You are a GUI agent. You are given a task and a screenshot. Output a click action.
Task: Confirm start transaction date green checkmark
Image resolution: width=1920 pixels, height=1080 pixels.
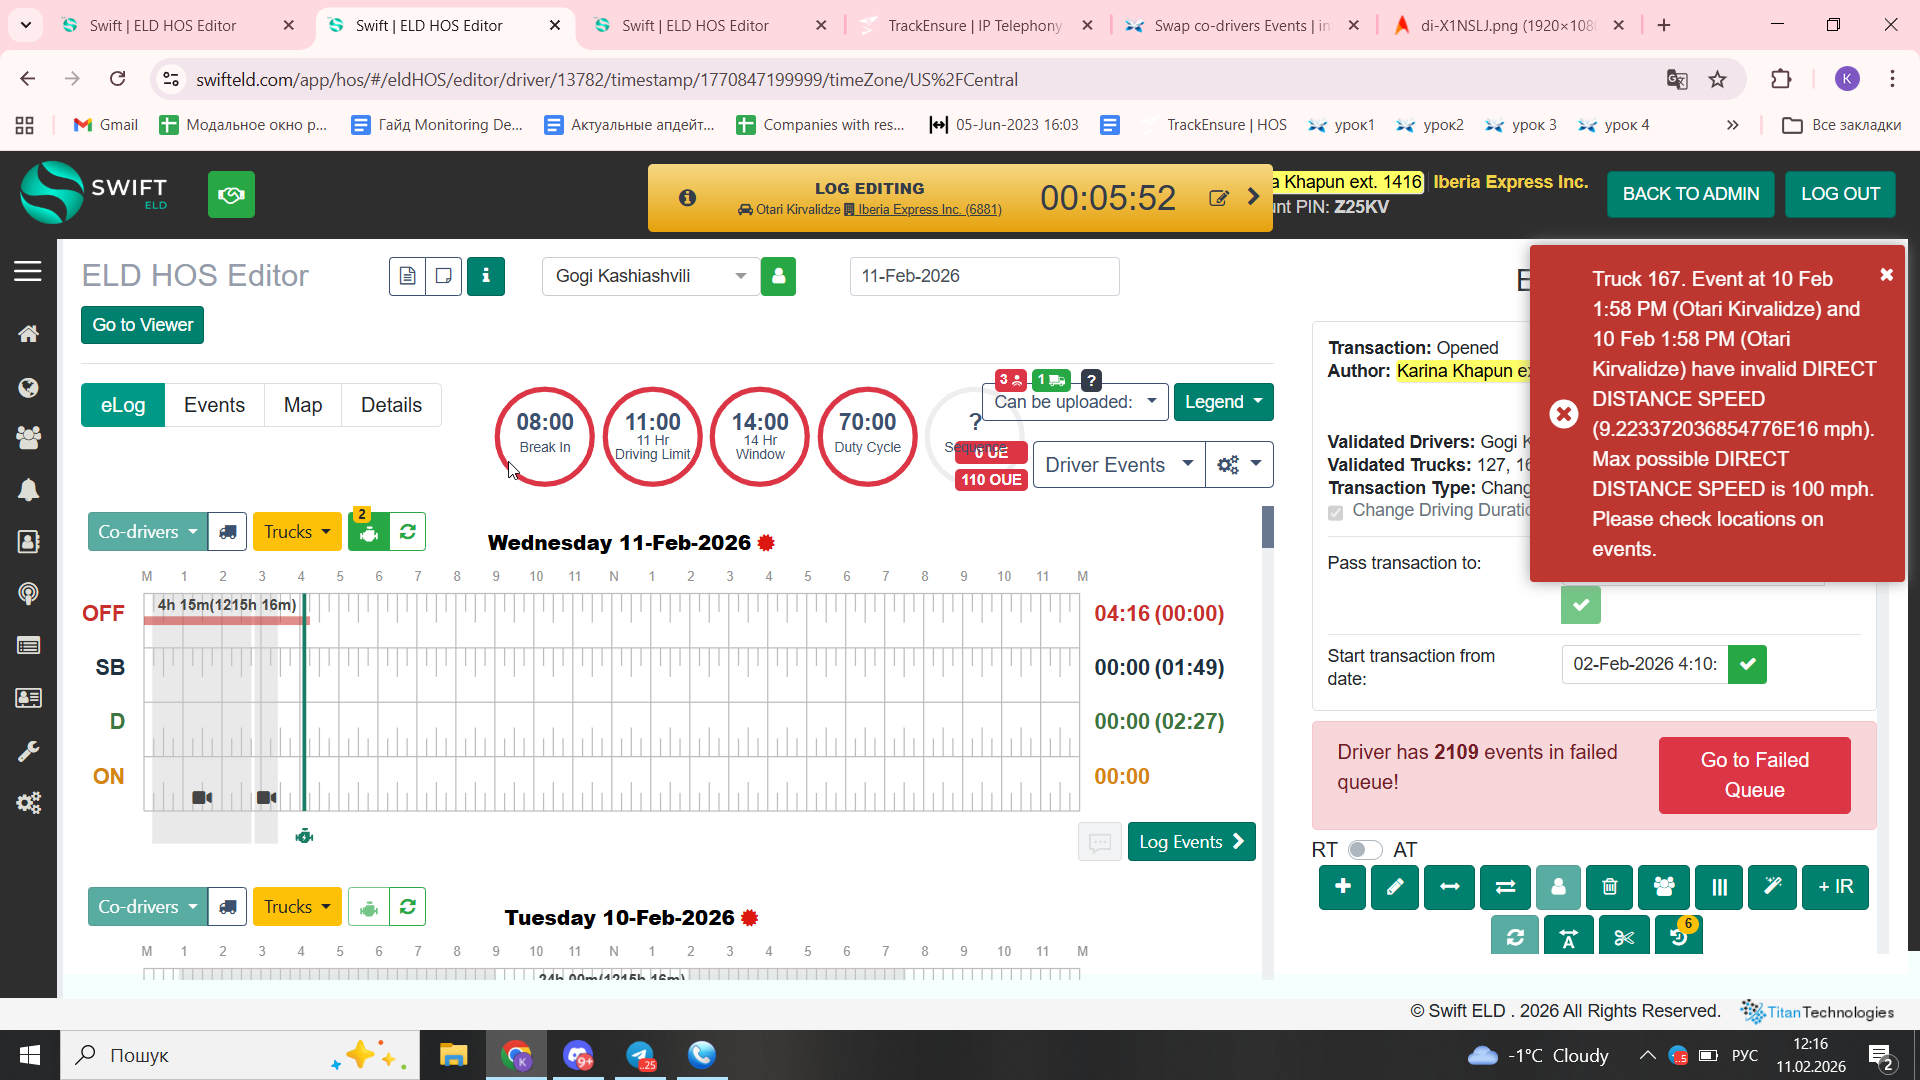point(1747,664)
